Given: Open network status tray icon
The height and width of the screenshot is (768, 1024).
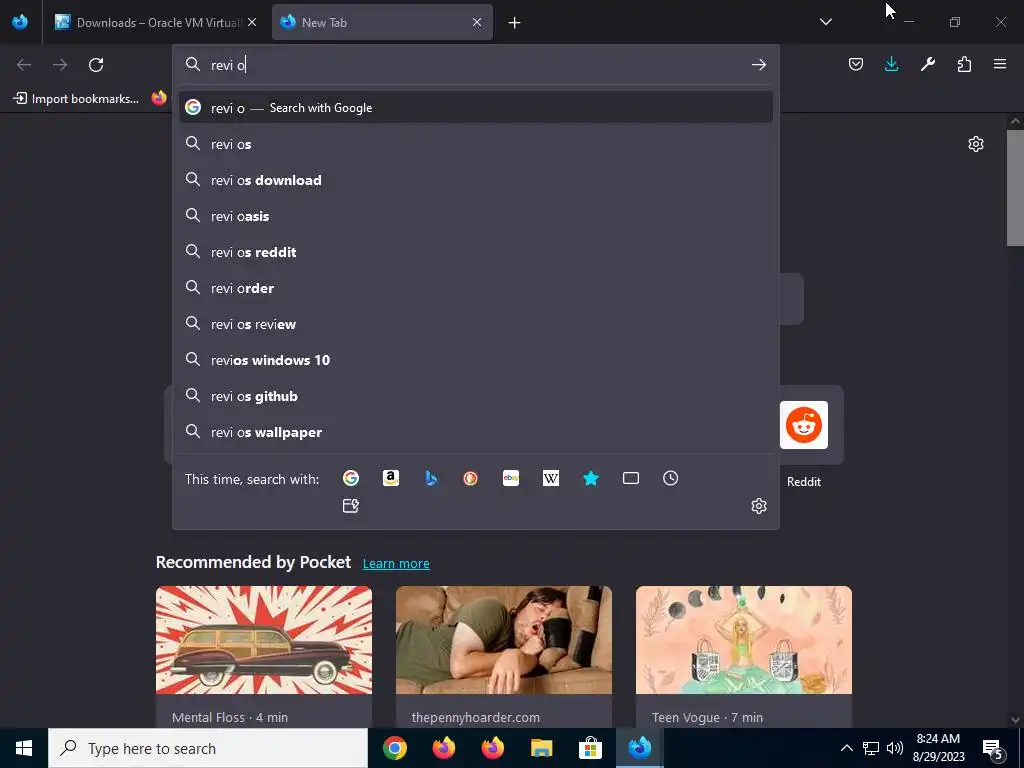Looking at the screenshot, I should [x=871, y=748].
